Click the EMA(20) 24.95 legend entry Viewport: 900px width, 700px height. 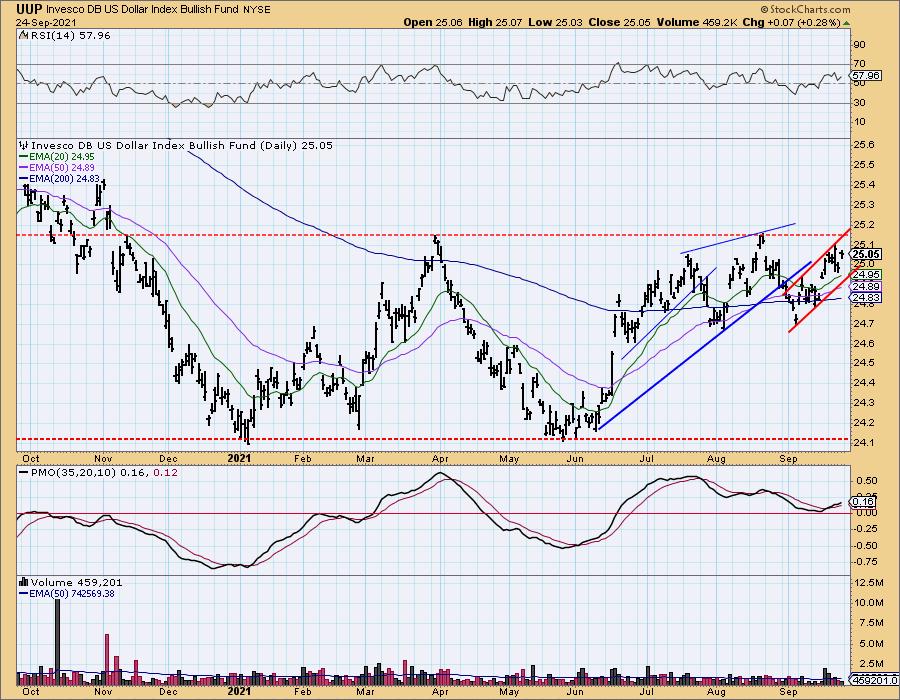pos(57,157)
